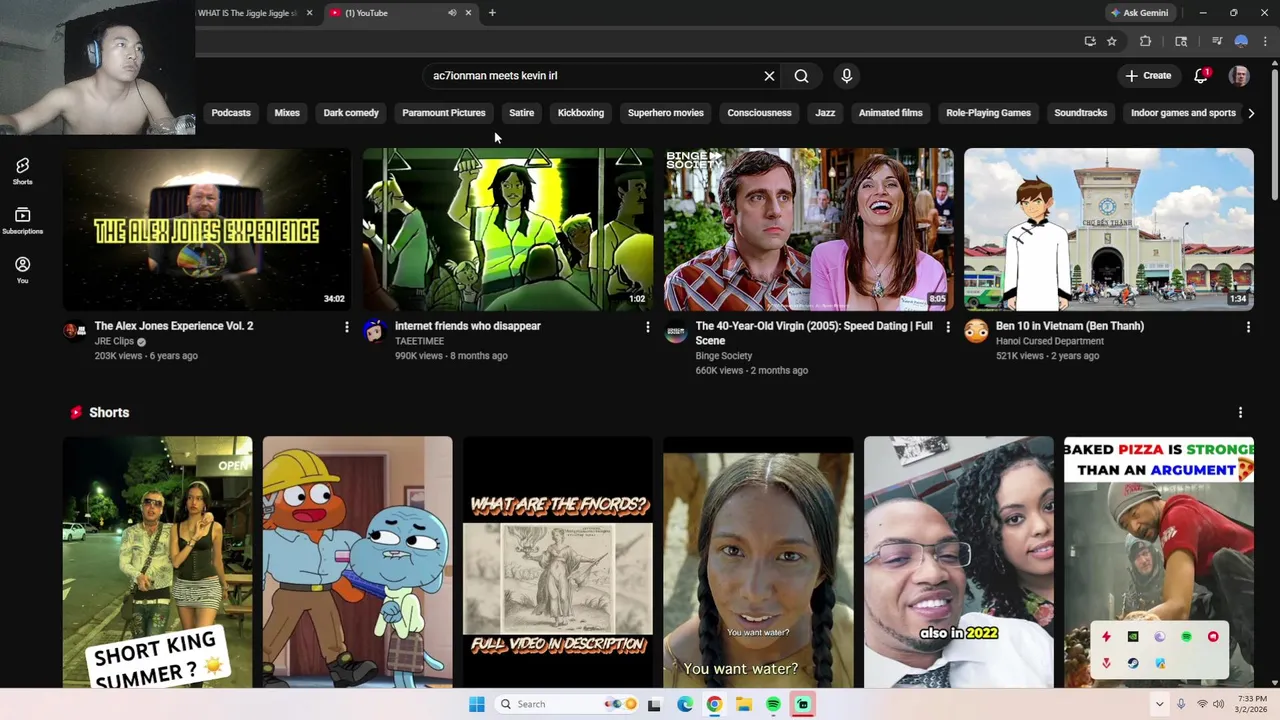Image resolution: width=1280 pixels, height=720 pixels.
Task: Bookmark this page with star icon
Action: (1111, 41)
